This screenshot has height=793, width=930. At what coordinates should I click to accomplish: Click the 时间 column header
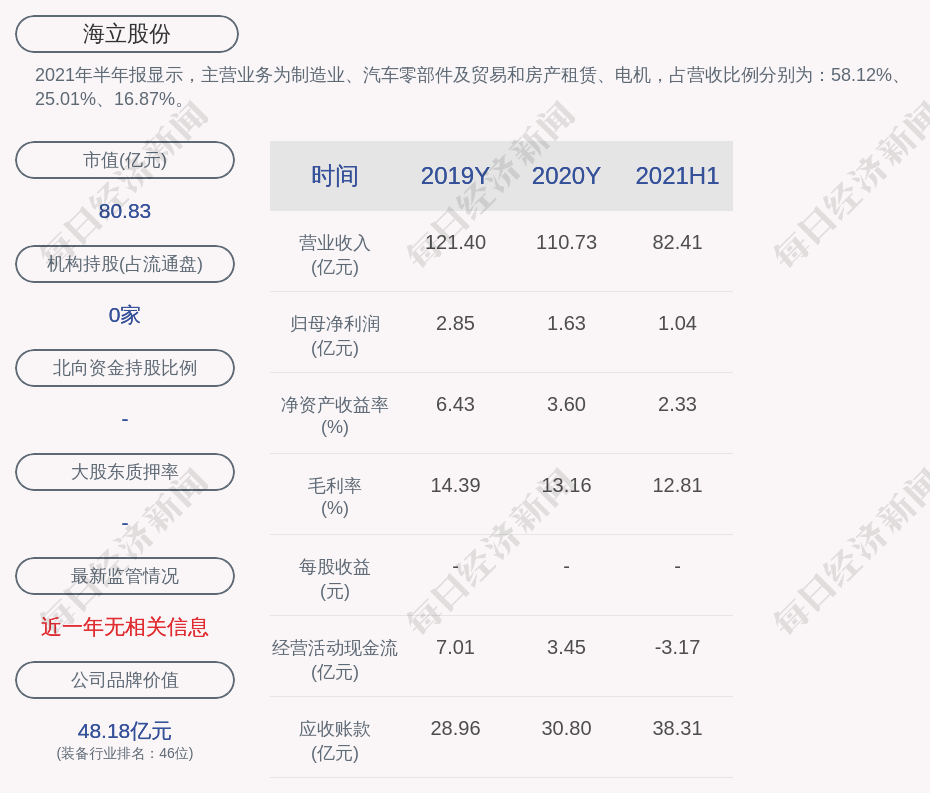[x=334, y=176]
